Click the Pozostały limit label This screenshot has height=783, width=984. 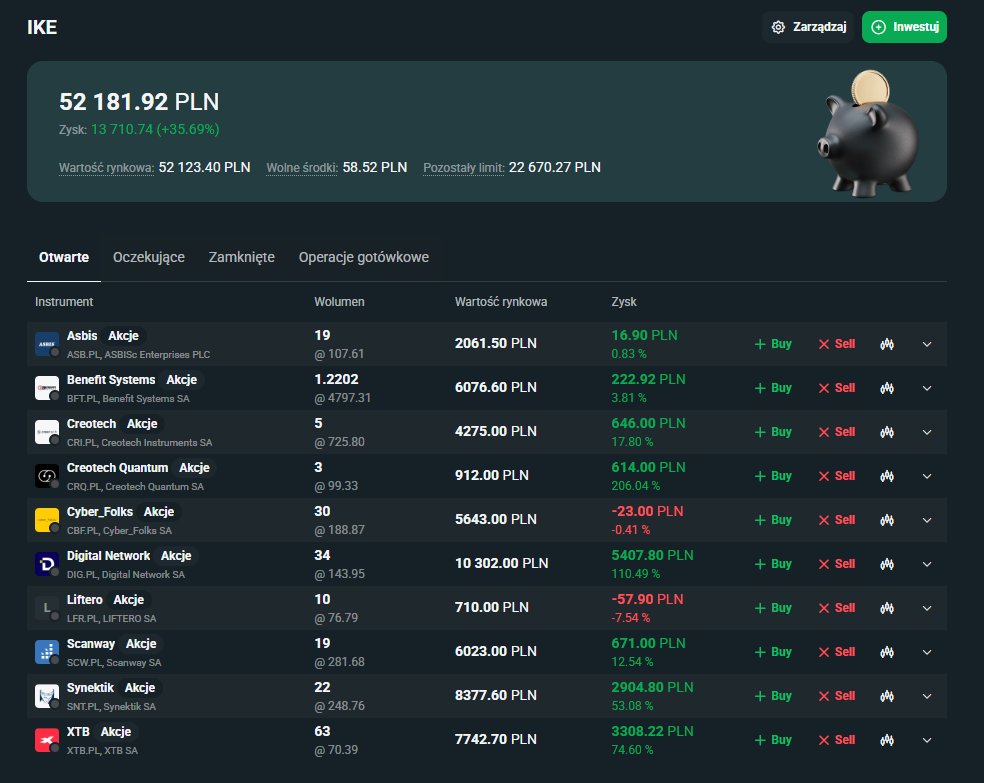464,168
